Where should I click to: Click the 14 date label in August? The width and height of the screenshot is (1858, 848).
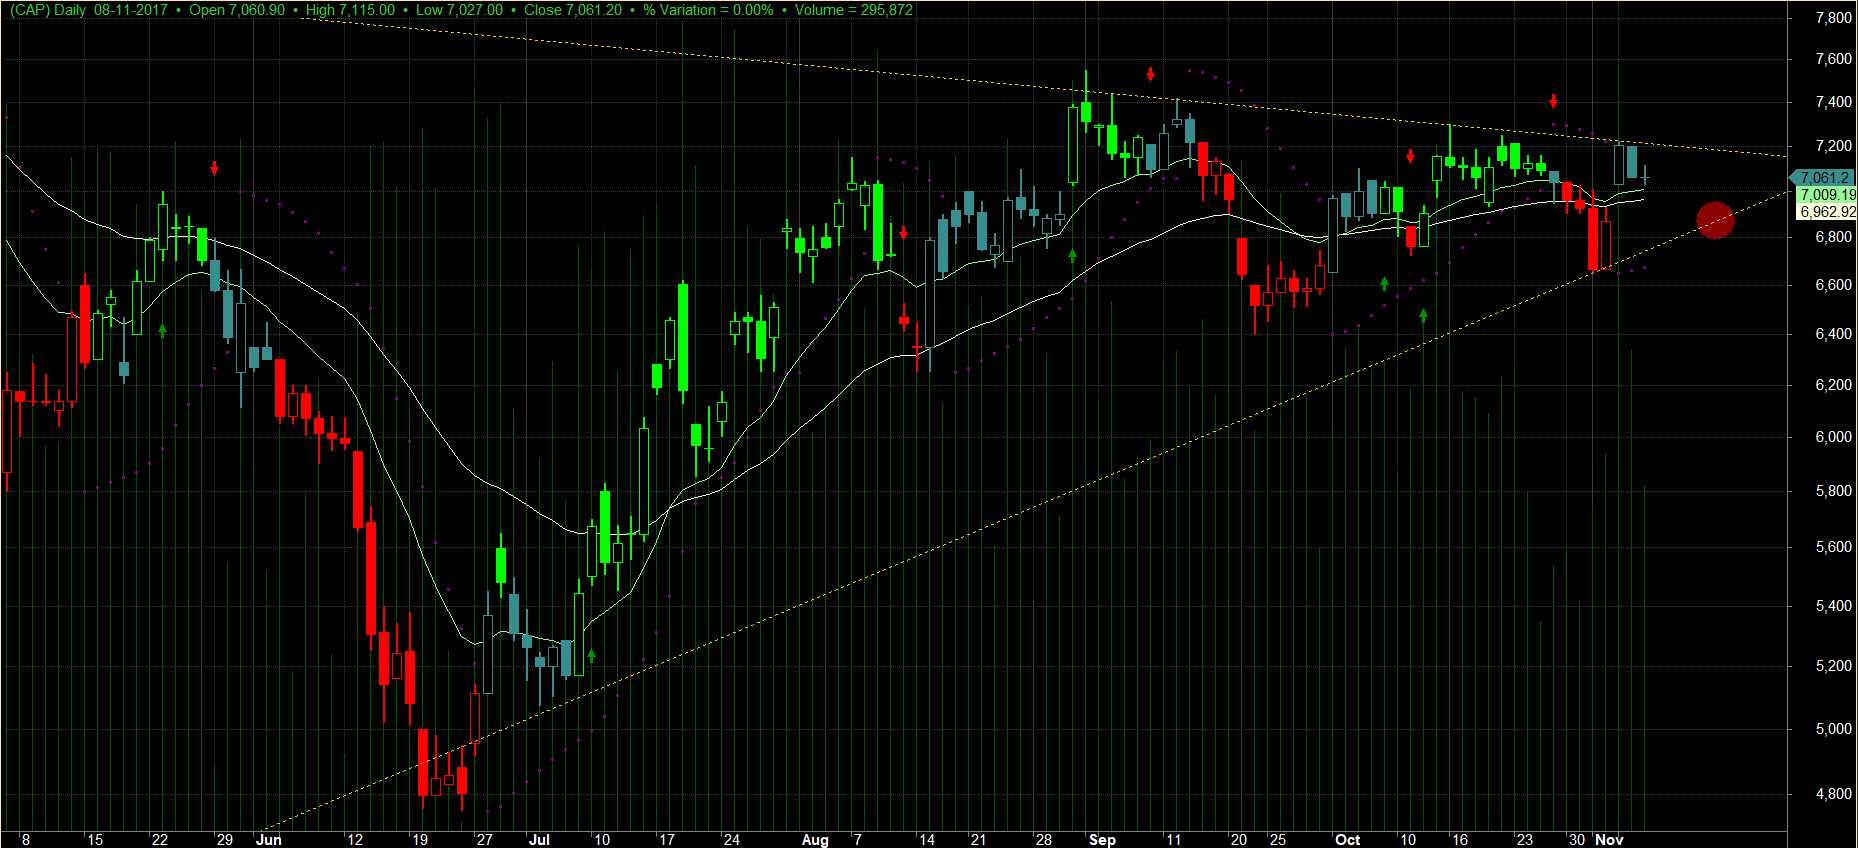927,840
